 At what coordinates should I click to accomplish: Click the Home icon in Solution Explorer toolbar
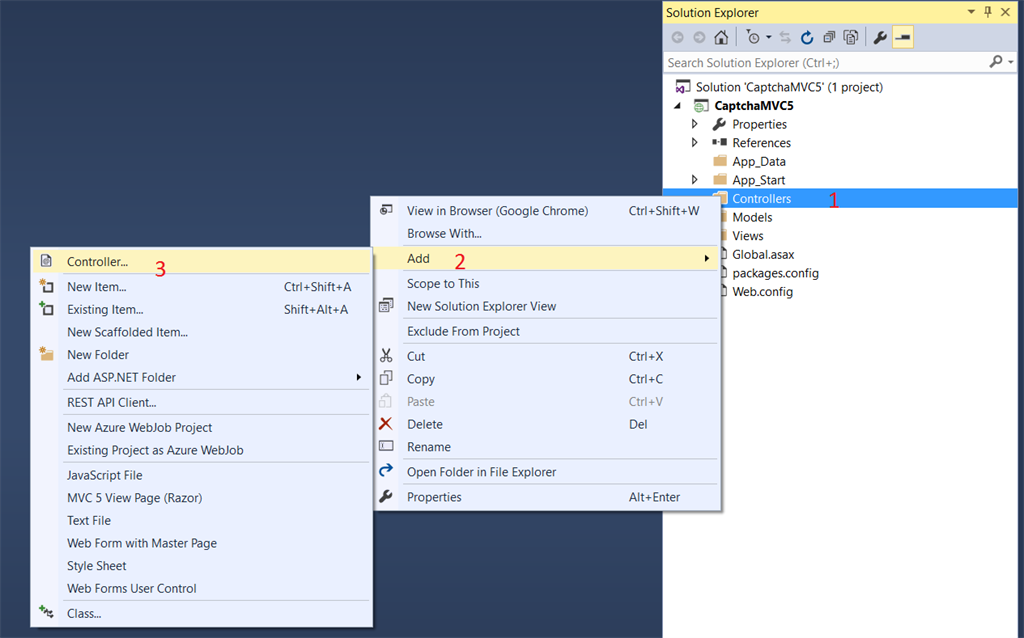click(721, 38)
